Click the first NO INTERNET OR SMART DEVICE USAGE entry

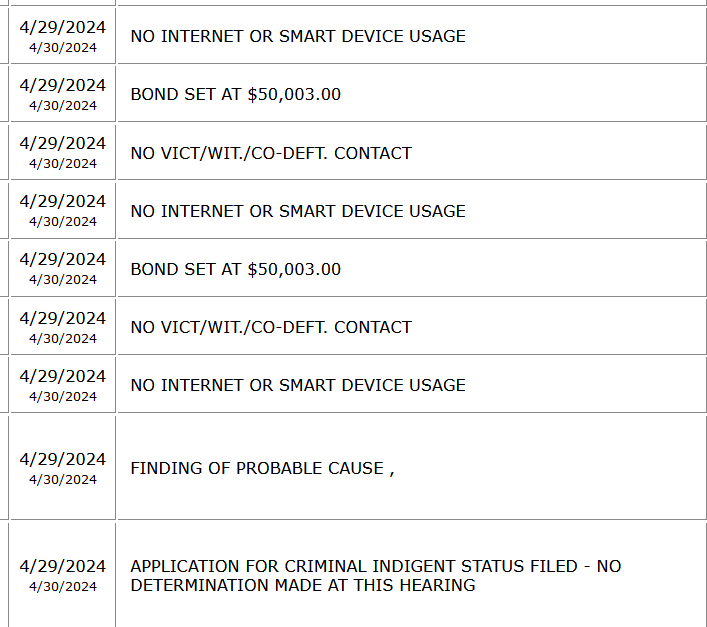(x=298, y=36)
